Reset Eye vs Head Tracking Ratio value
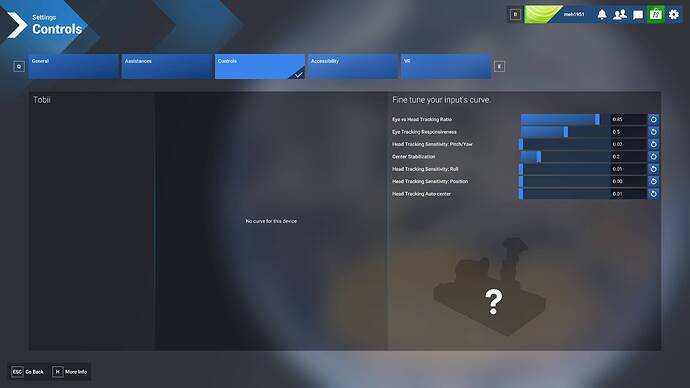Screen dimensions: 690x388 [x=653, y=119]
